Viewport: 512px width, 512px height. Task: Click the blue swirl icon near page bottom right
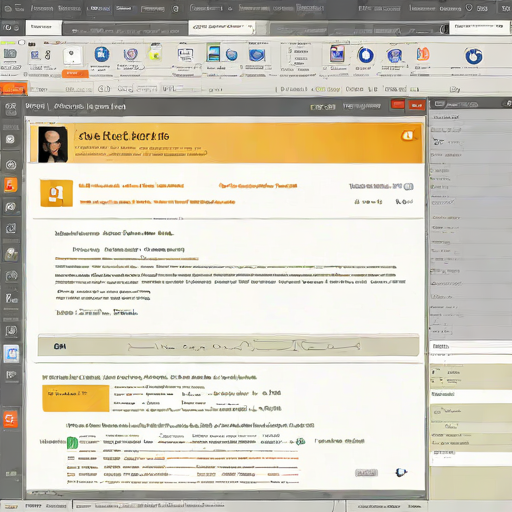pos(401,472)
